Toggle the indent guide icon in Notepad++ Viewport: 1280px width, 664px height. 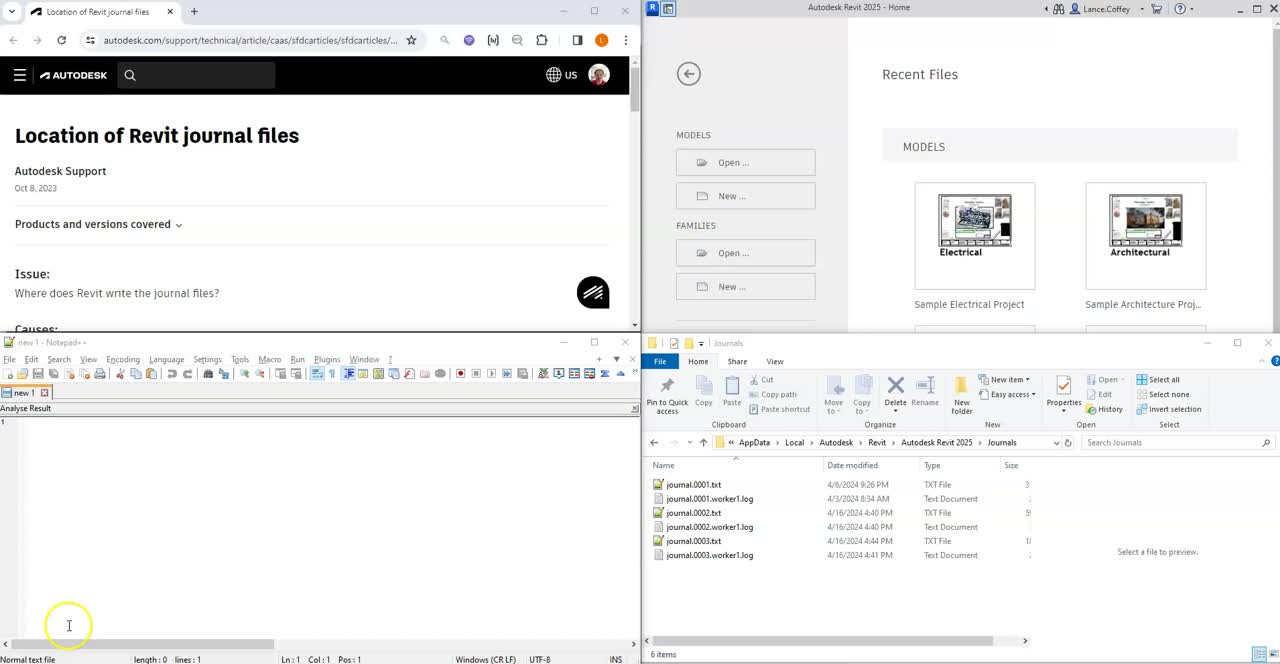pyautogui.click(x=348, y=374)
